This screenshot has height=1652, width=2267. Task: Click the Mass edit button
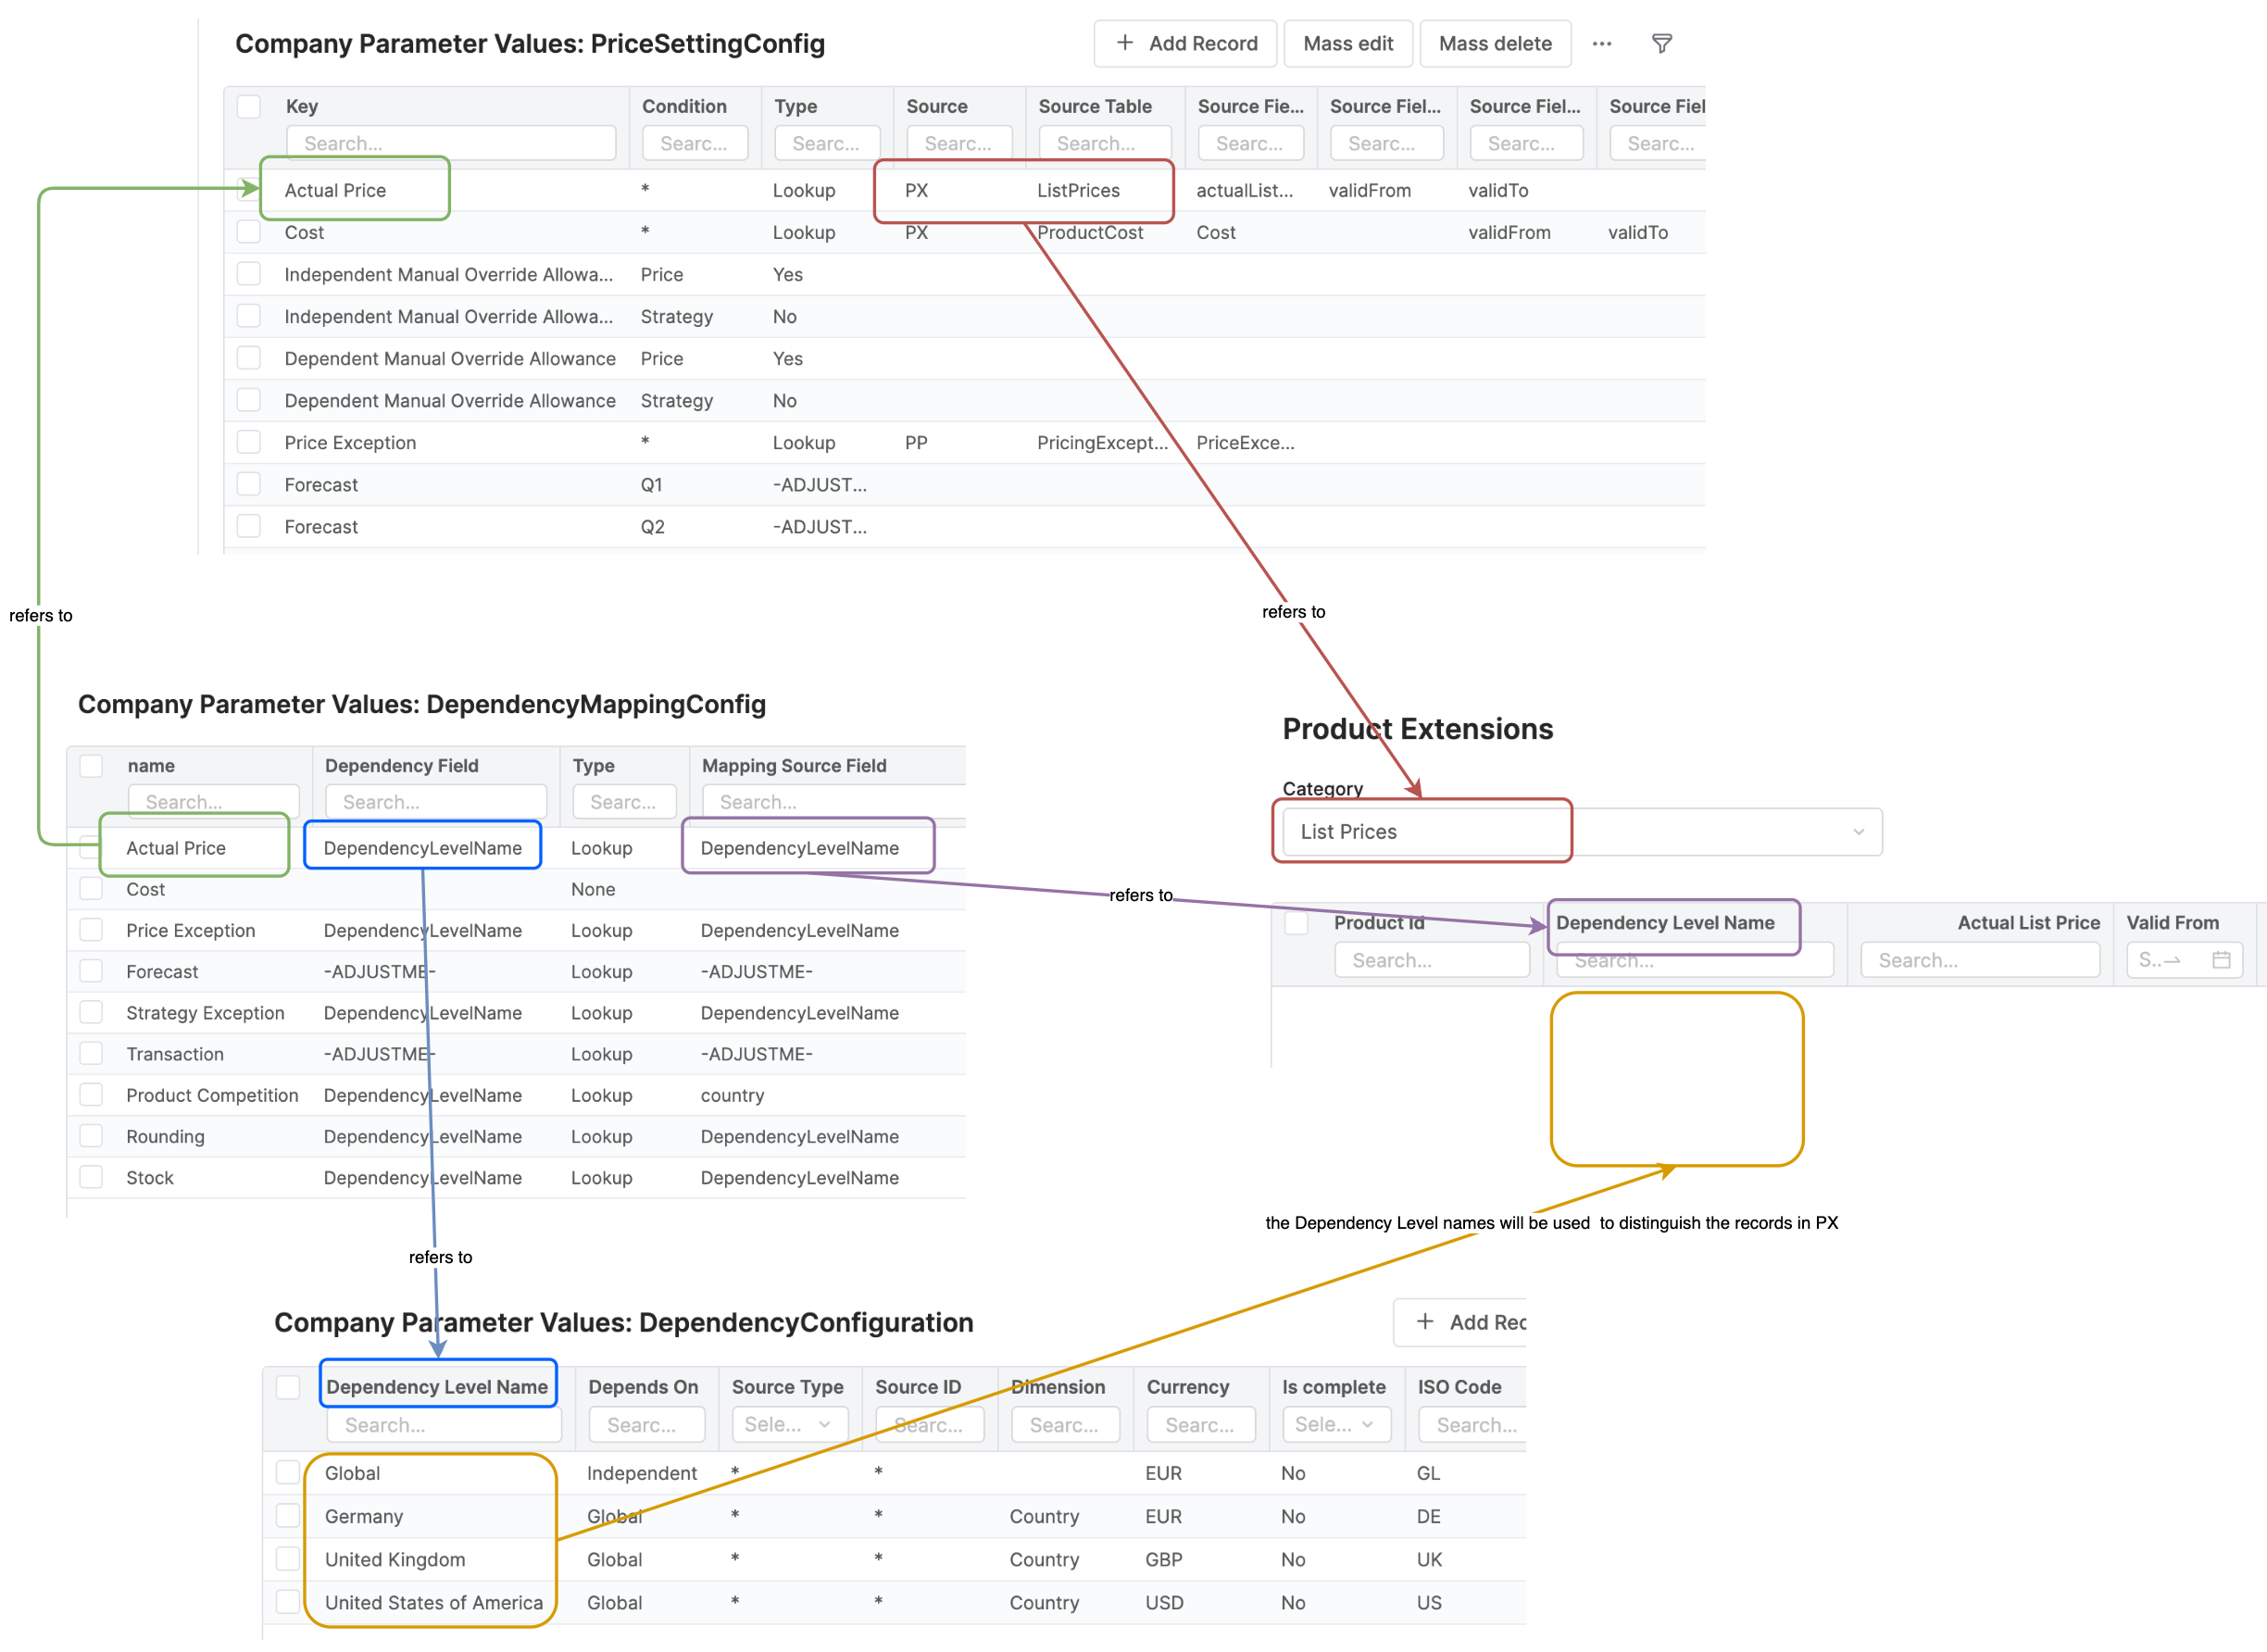pos(1347,43)
